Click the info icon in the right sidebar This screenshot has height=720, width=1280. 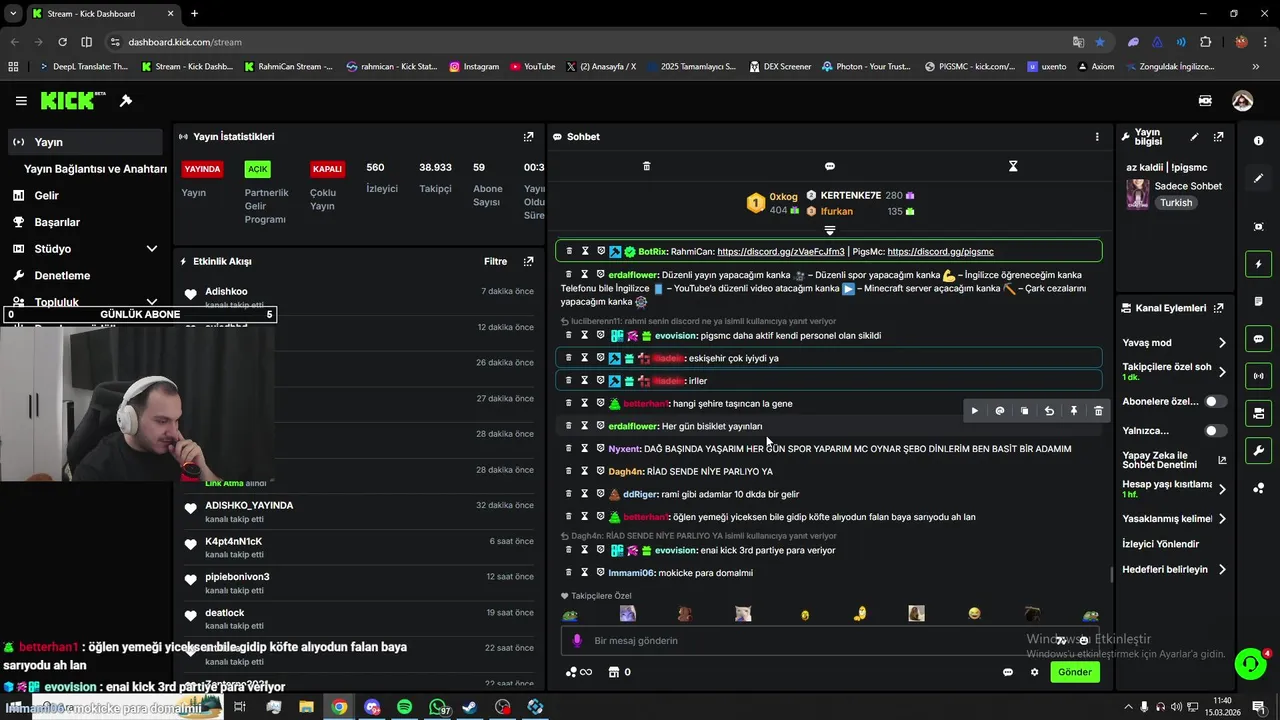point(1258,141)
